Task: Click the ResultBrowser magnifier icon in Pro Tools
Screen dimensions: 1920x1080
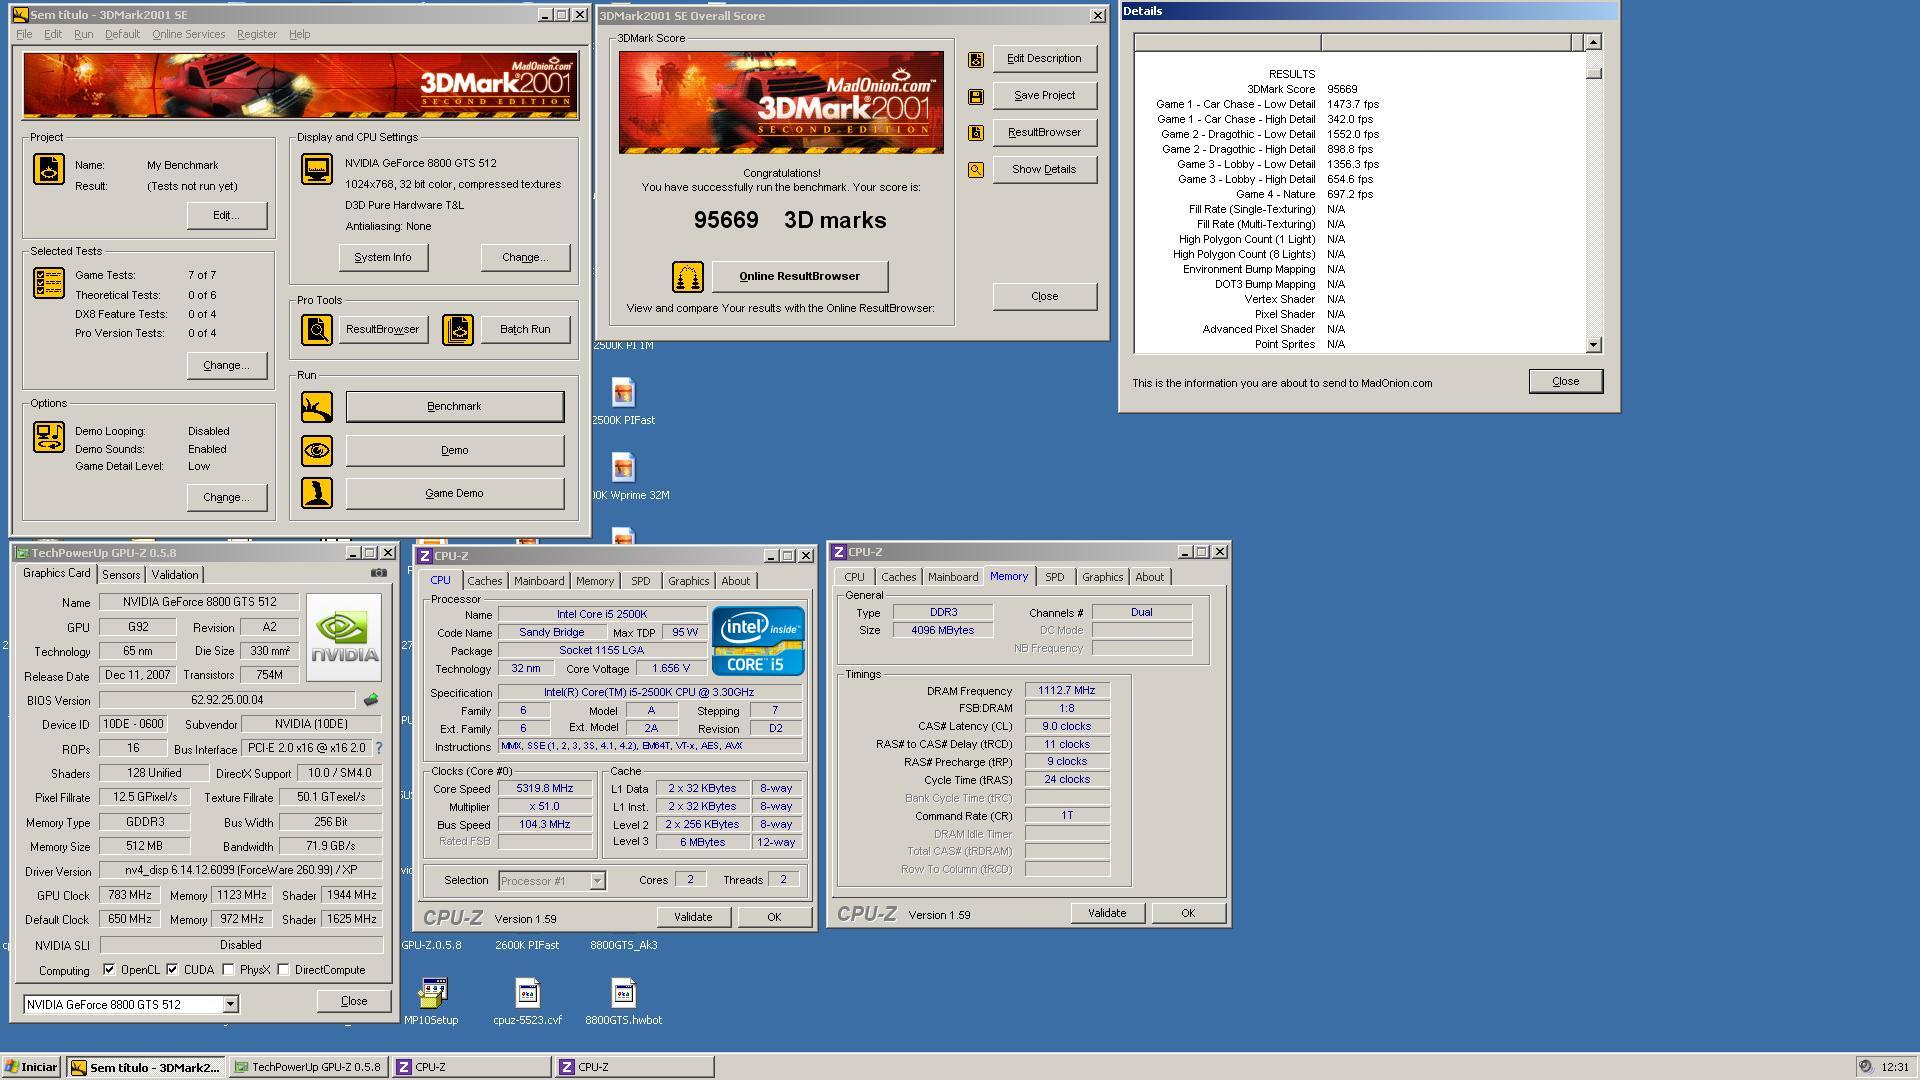Action: coord(317,329)
